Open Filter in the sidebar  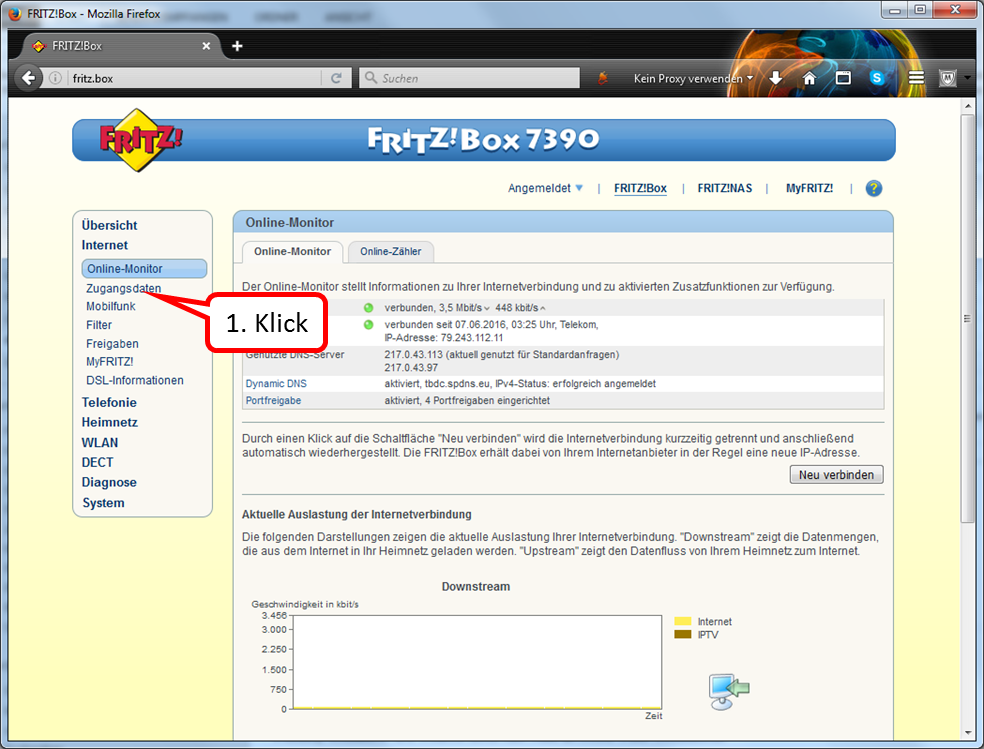tap(99, 325)
